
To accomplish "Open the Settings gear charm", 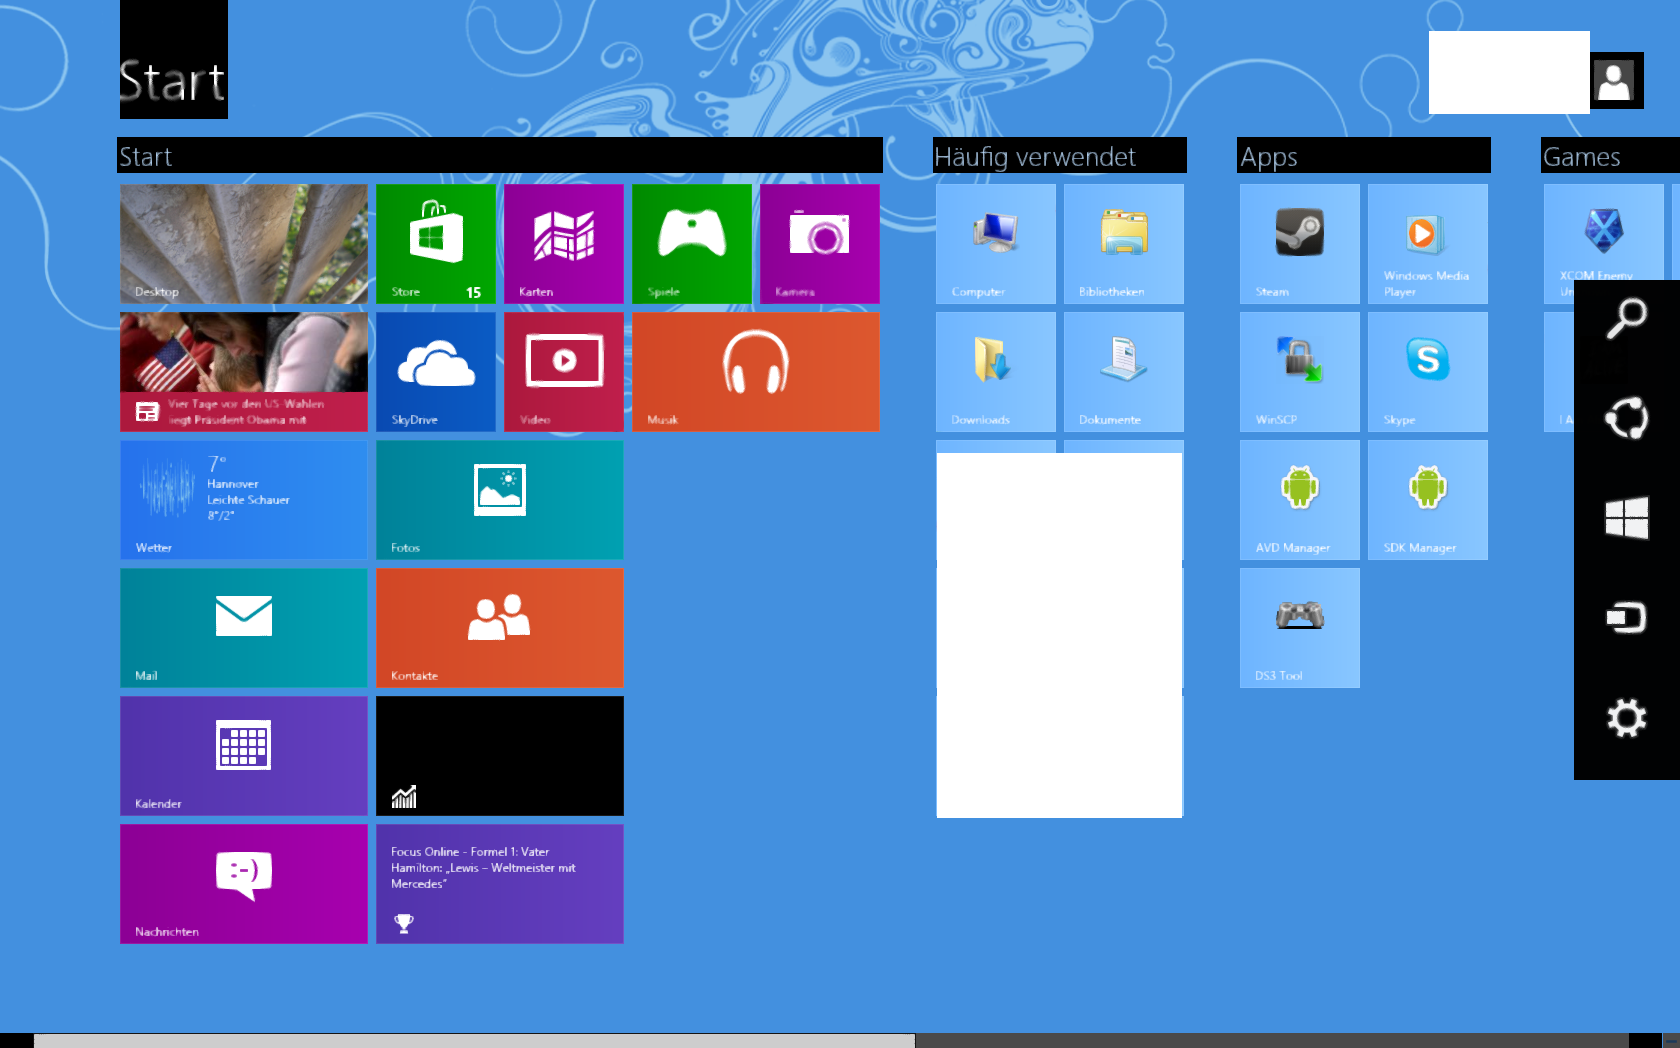I will click(x=1627, y=718).
